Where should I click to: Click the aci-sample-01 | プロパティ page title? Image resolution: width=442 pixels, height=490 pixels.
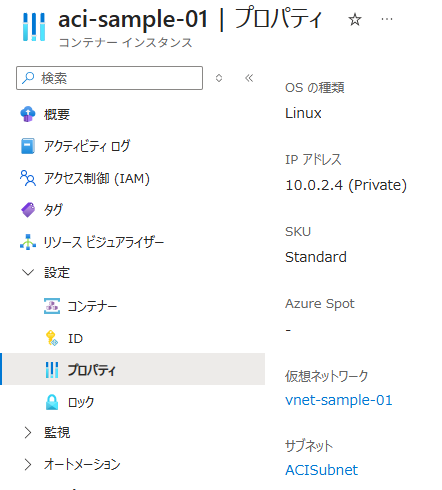[190, 19]
